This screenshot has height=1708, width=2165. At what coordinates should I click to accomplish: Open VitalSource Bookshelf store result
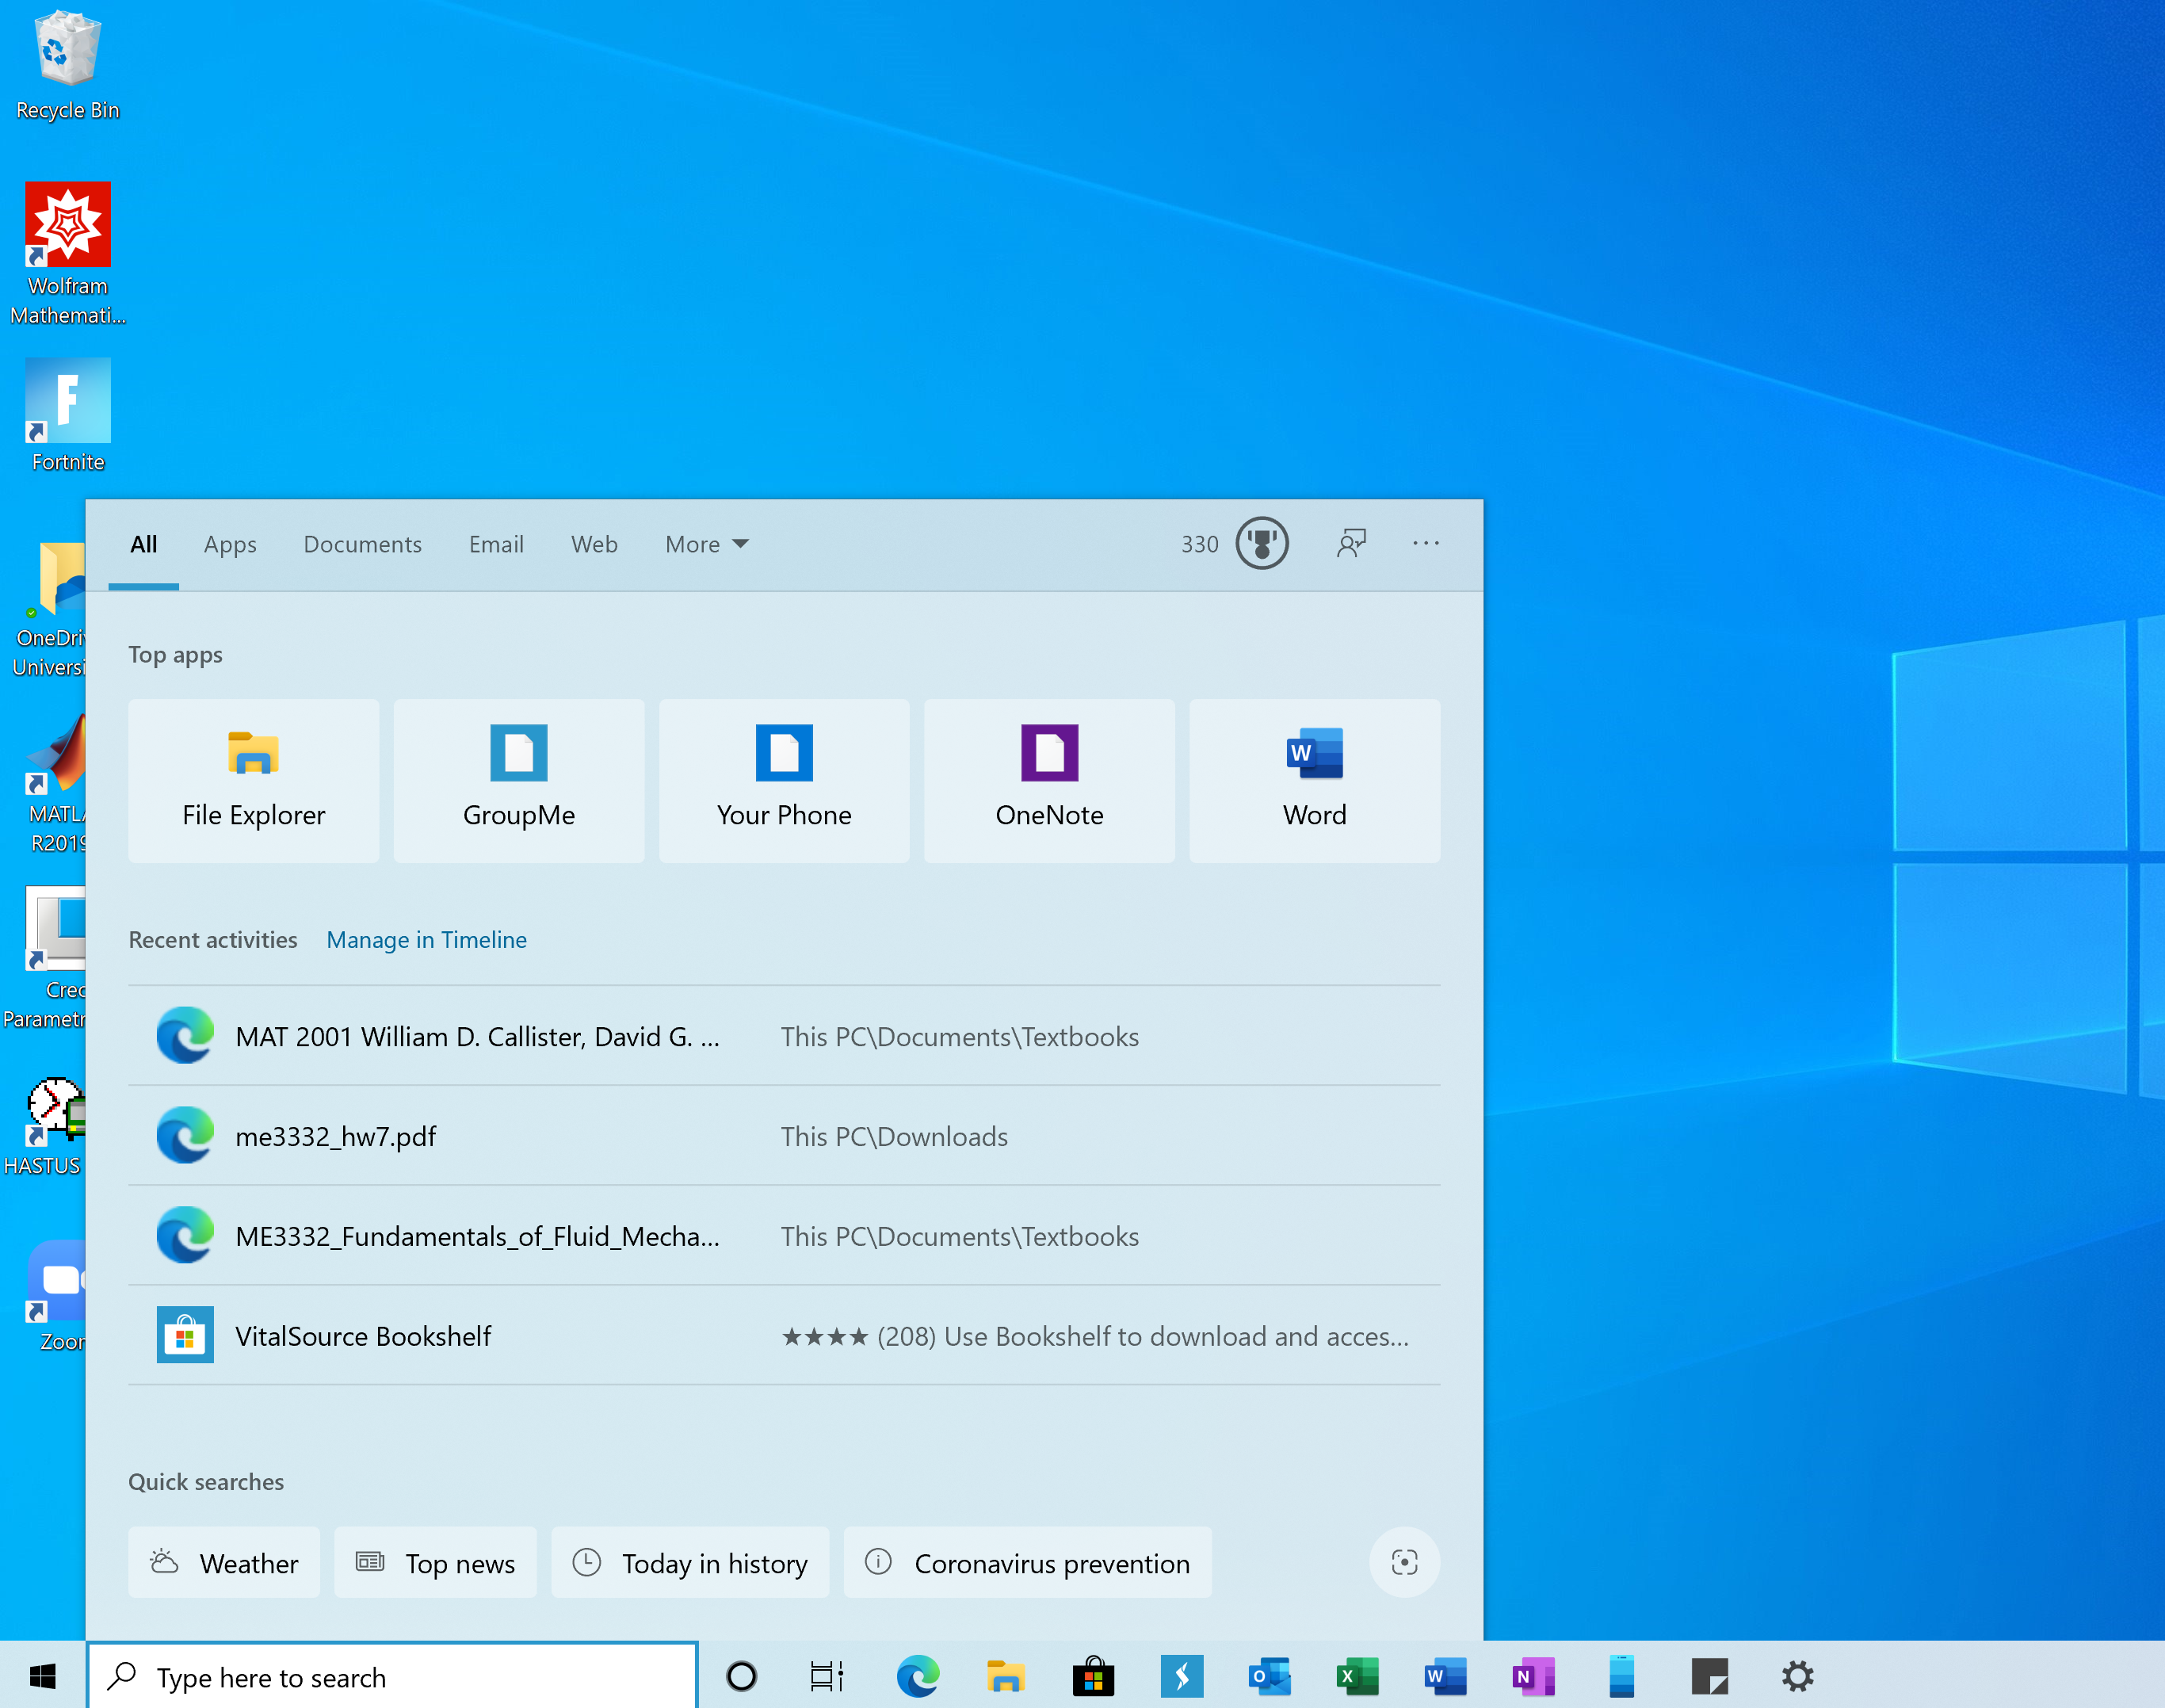(784, 1336)
